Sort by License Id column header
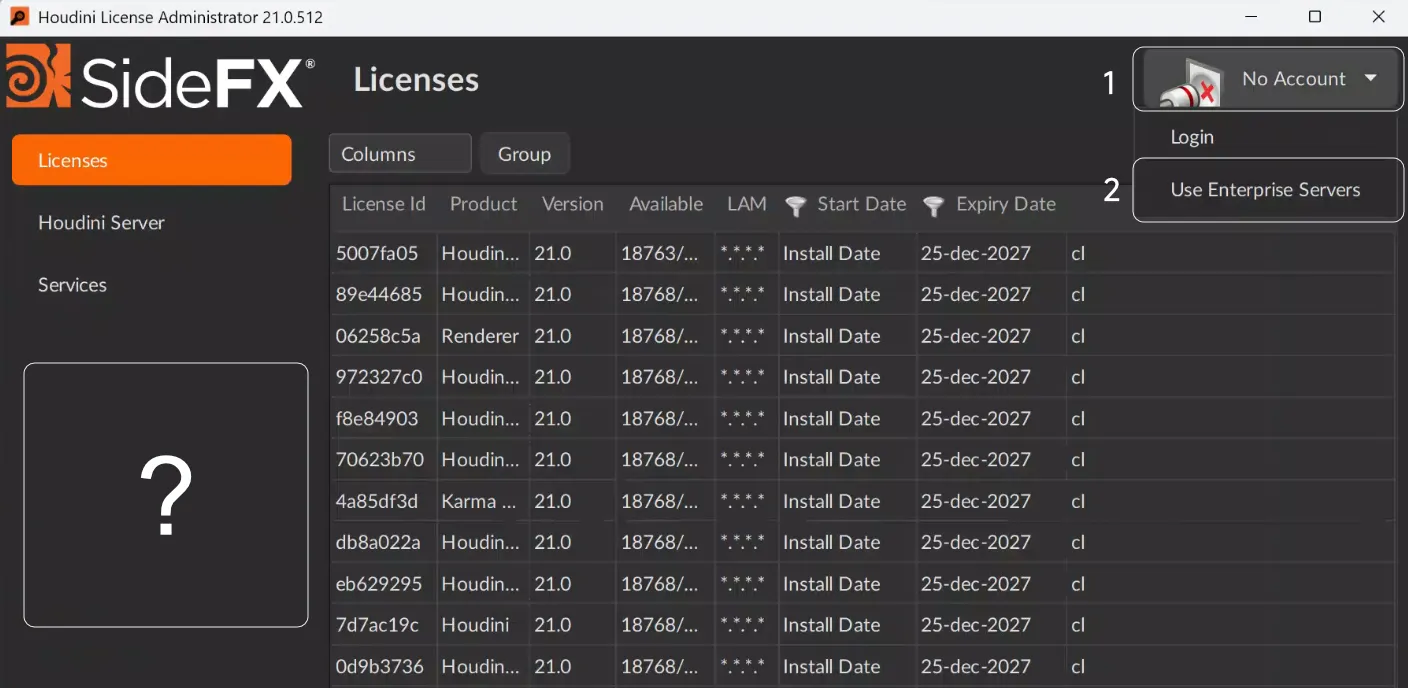 tap(383, 204)
